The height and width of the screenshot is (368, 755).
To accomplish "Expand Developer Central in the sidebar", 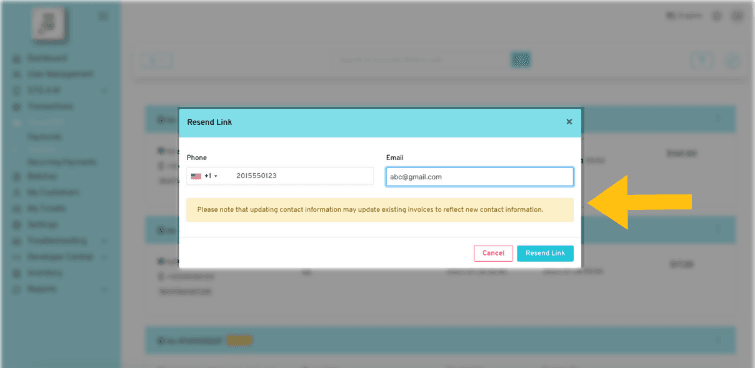I will point(60,257).
